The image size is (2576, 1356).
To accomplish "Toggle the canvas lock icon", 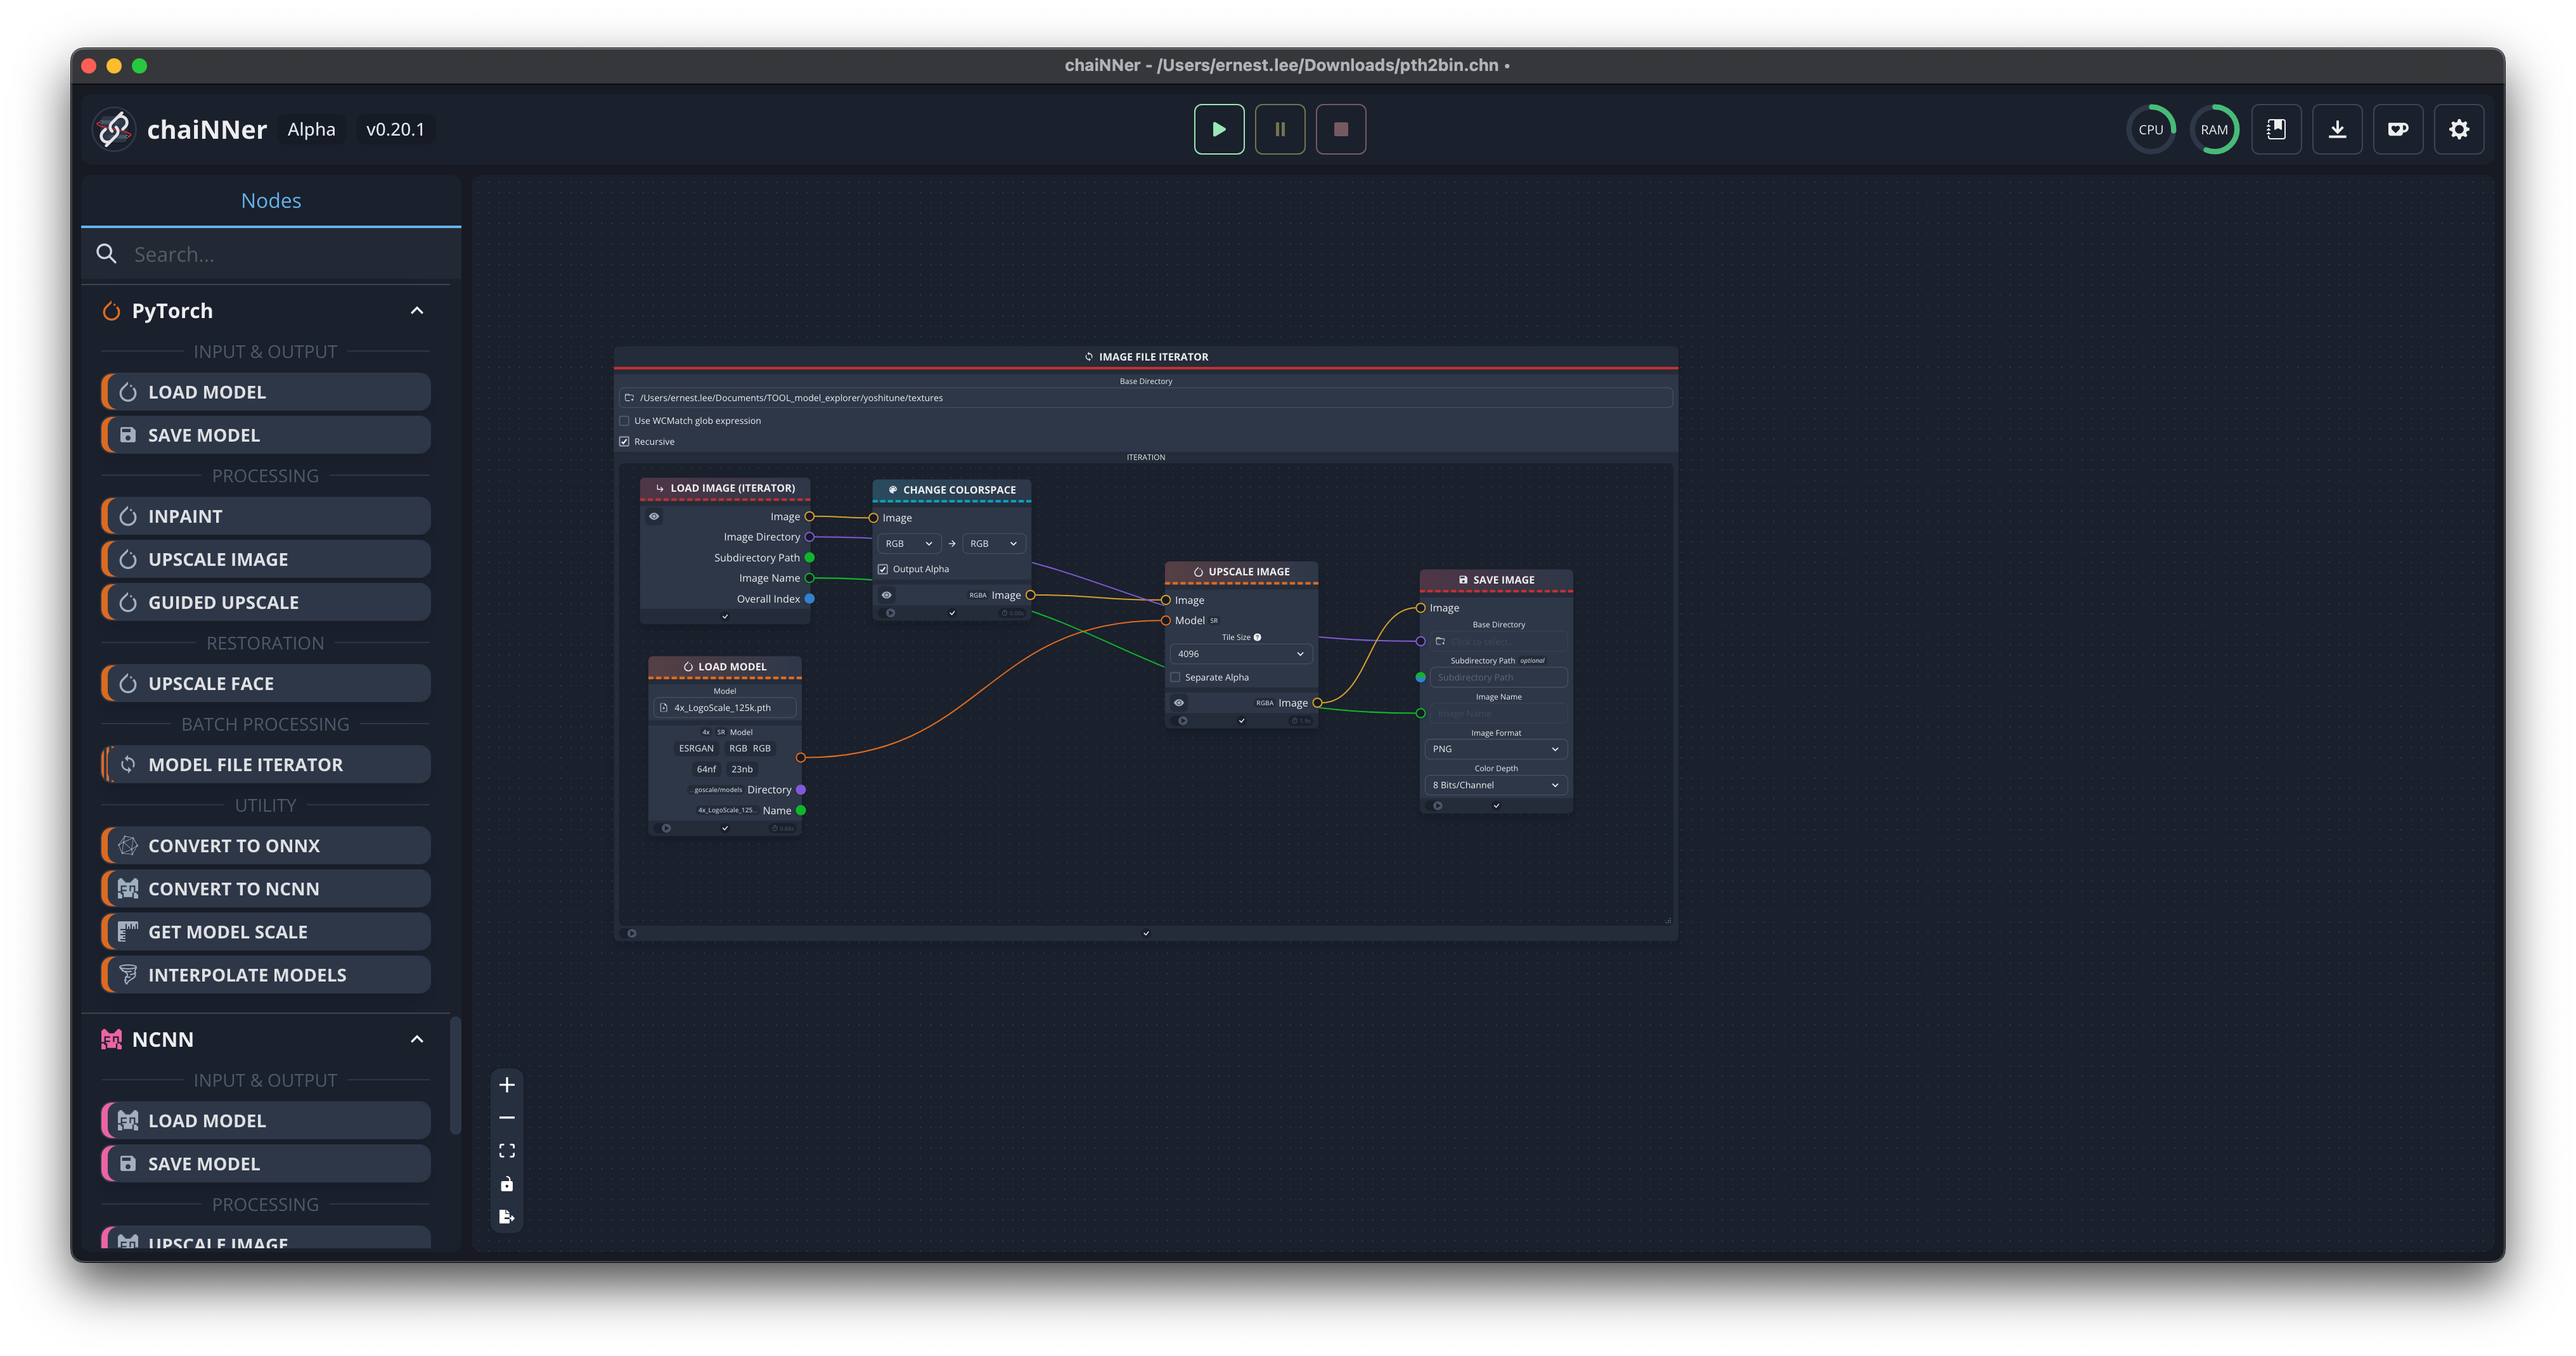I will [x=507, y=1184].
